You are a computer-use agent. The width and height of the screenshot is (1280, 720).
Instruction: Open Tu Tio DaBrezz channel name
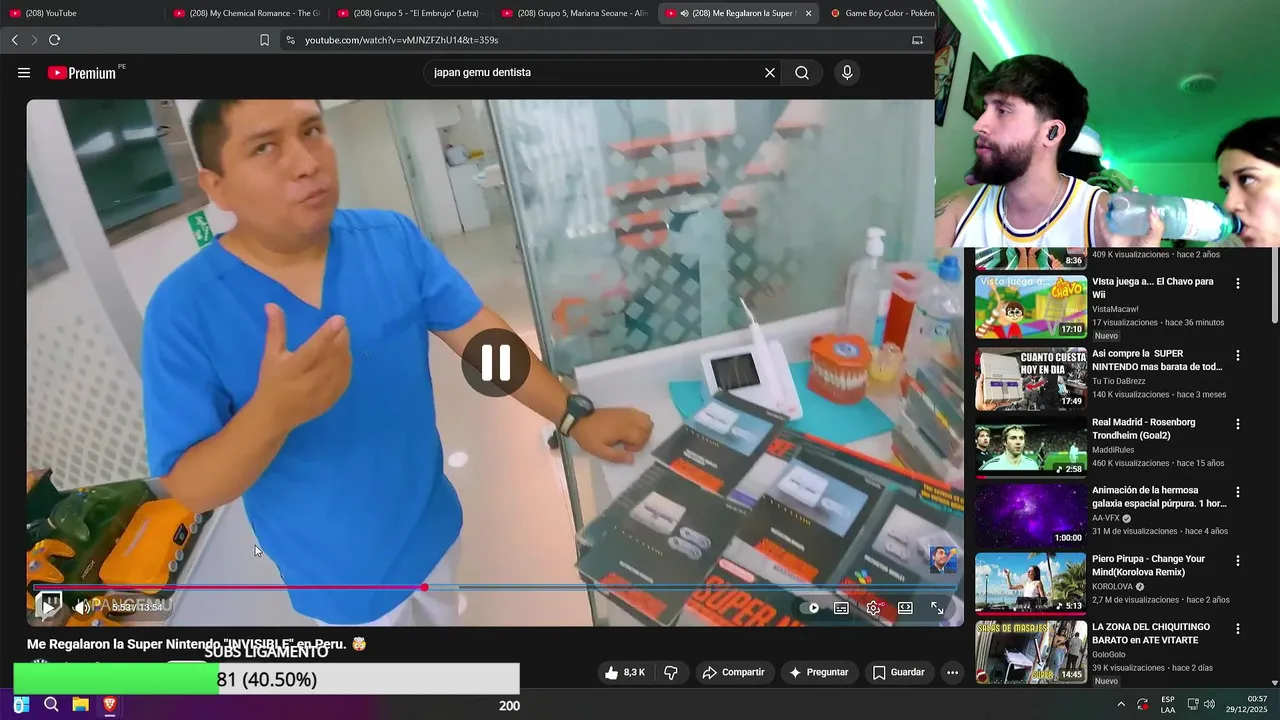pos(1121,381)
